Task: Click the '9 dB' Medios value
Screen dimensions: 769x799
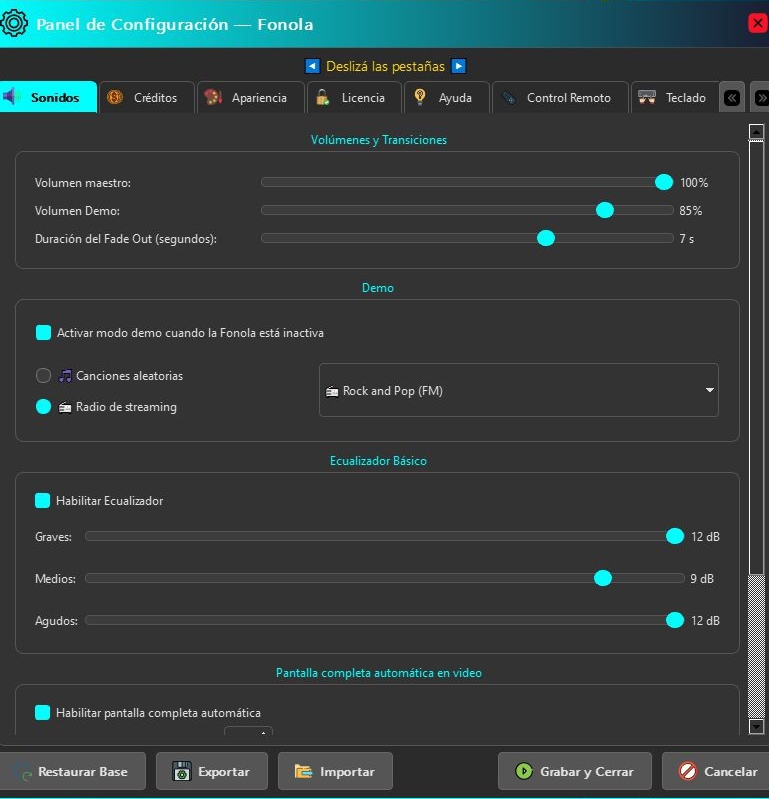Action: pyautogui.click(x=702, y=579)
